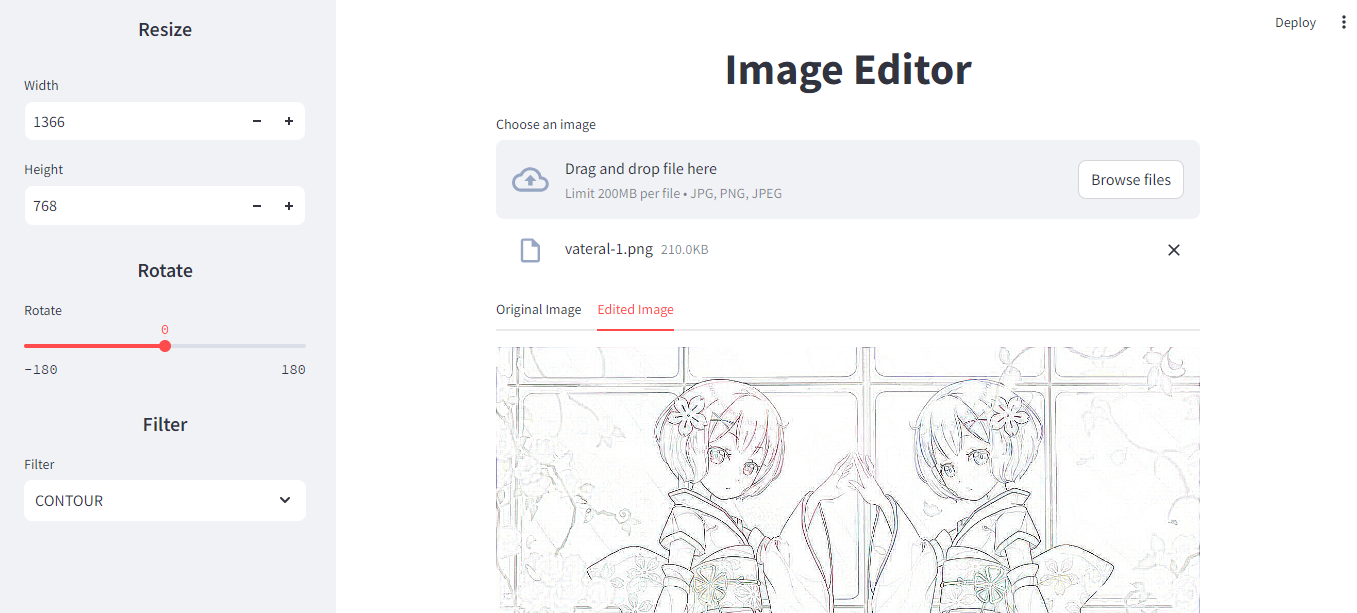Increase the Height value with plus button
Viewport: 1357px width, 613px height.
(289, 206)
